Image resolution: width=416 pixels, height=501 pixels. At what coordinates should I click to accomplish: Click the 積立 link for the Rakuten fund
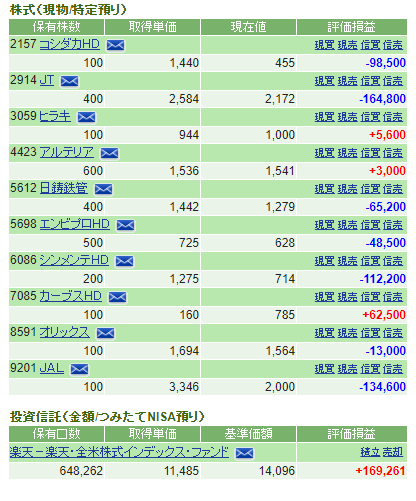pyautogui.click(x=370, y=452)
